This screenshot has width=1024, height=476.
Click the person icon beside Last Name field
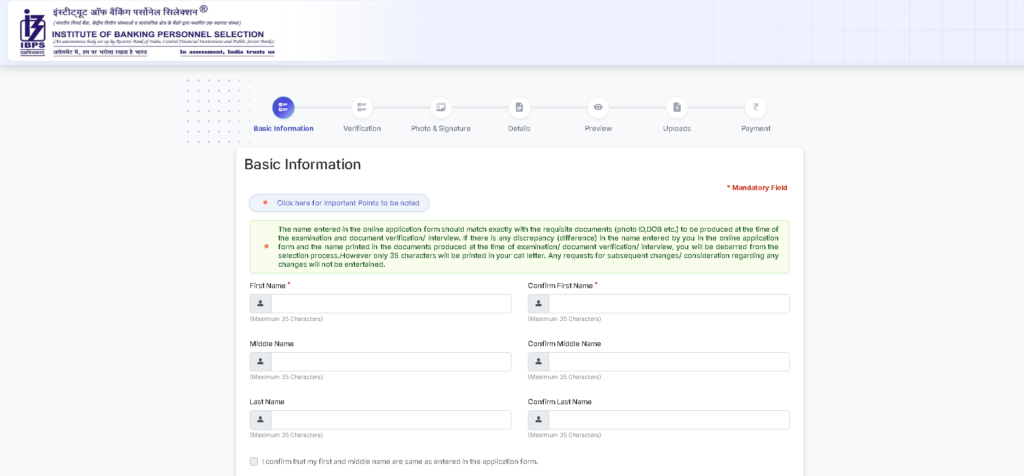point(261,420)
